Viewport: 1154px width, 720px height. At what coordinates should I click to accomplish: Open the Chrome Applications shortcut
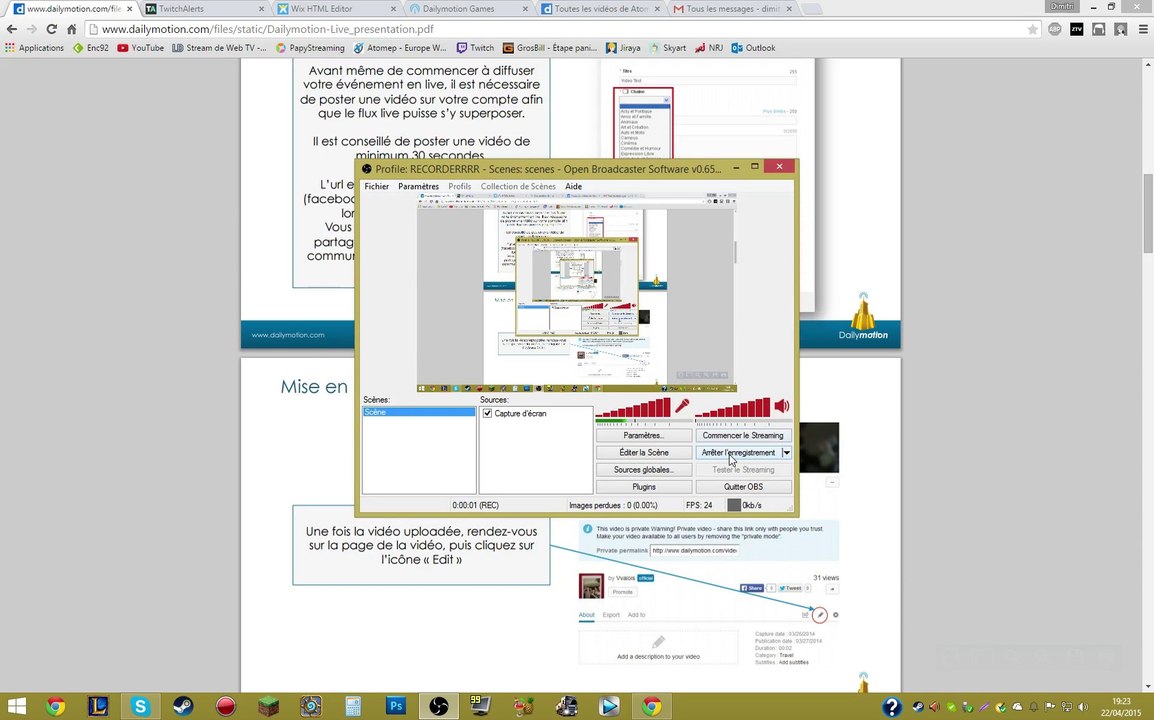point(35,48)
